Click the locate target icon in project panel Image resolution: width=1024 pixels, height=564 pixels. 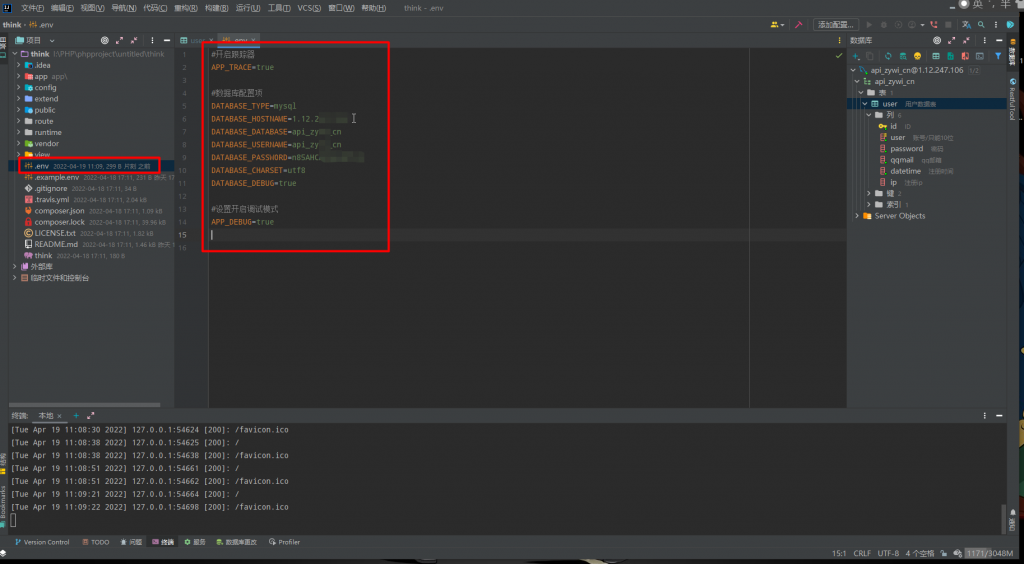click(x=107, y=40)
